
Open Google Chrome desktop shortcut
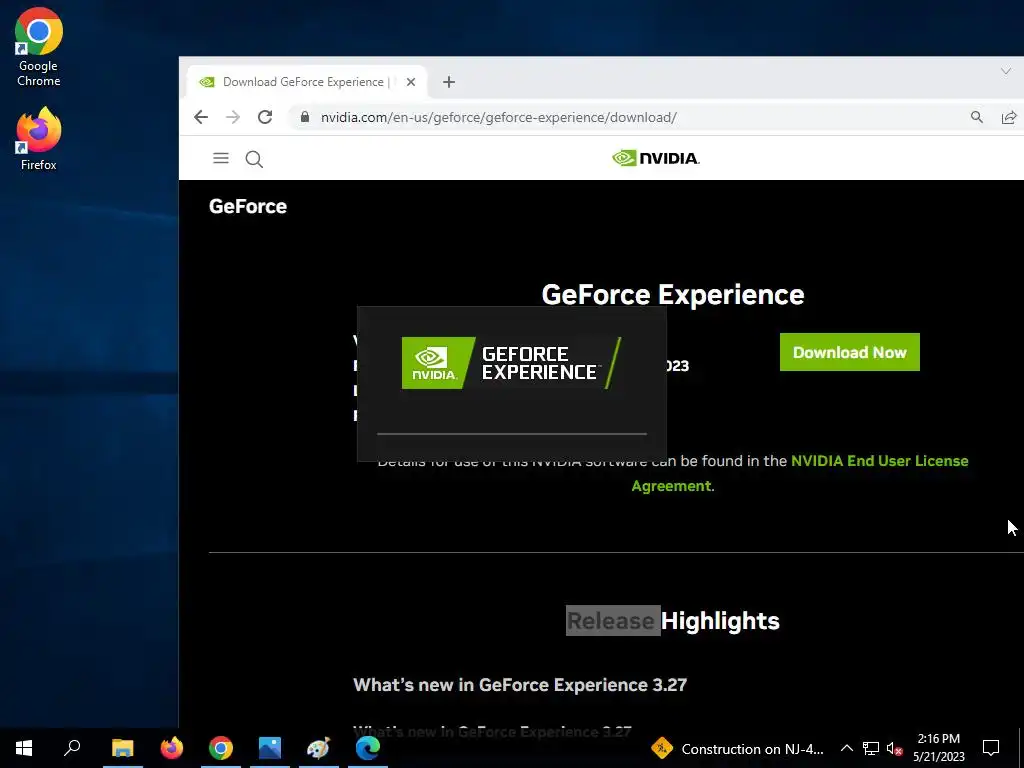point(39,47)
